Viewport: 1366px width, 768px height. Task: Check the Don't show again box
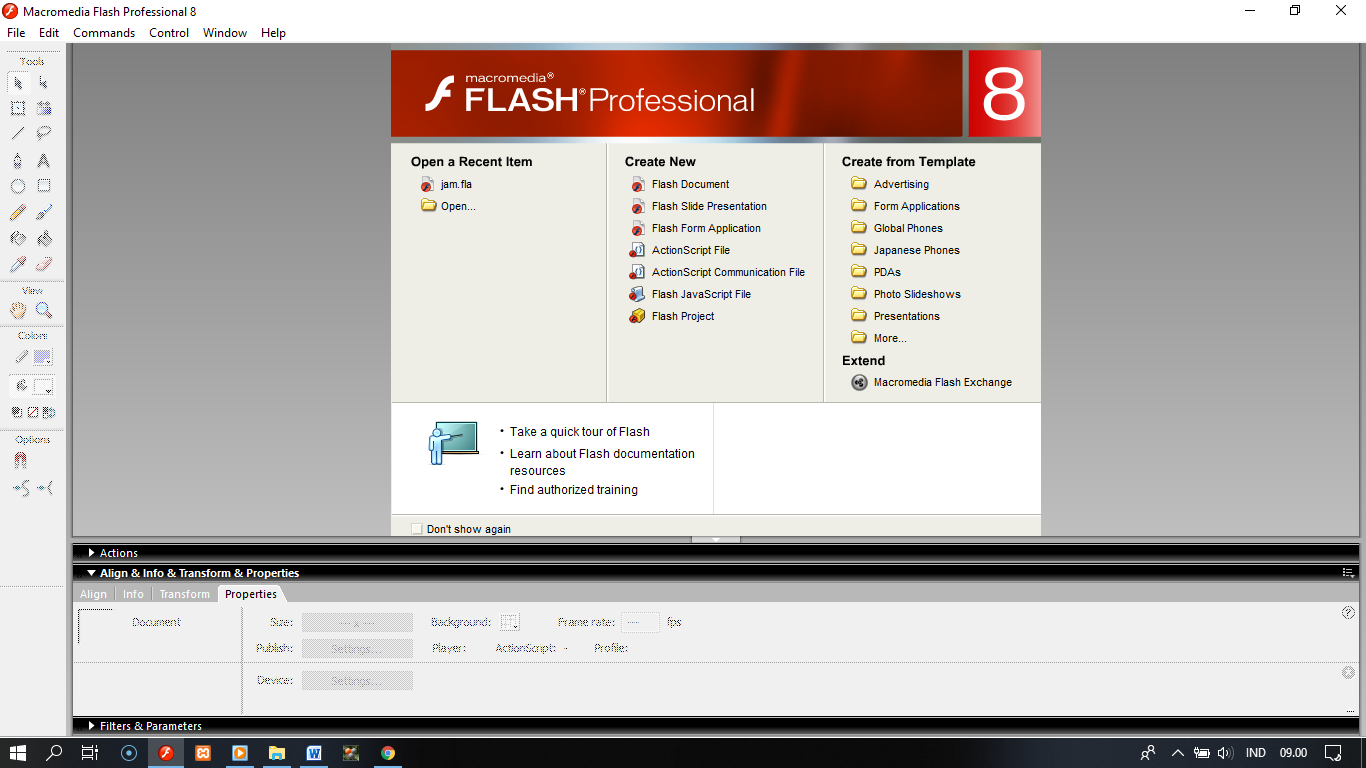417,529
